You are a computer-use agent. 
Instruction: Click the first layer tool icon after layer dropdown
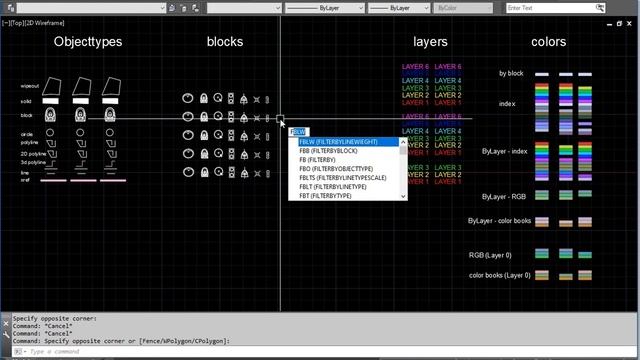[172, 8]
